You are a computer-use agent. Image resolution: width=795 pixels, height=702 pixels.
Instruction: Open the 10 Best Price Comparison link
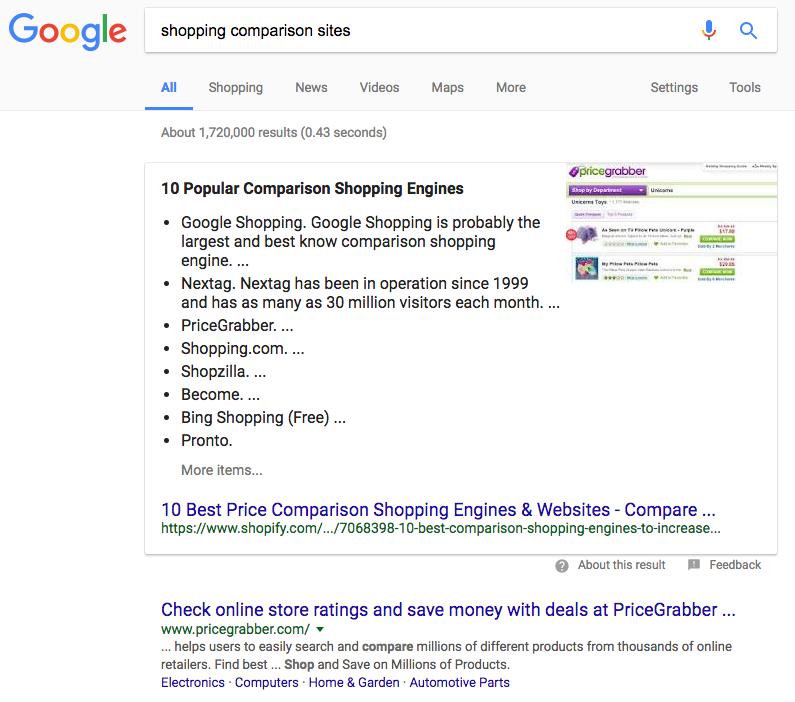(438, 508)
